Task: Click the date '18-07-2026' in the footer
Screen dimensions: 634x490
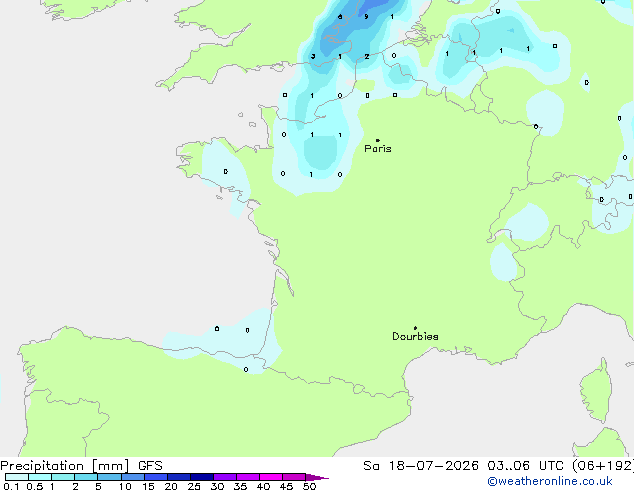Action: [x=433, y=466]
